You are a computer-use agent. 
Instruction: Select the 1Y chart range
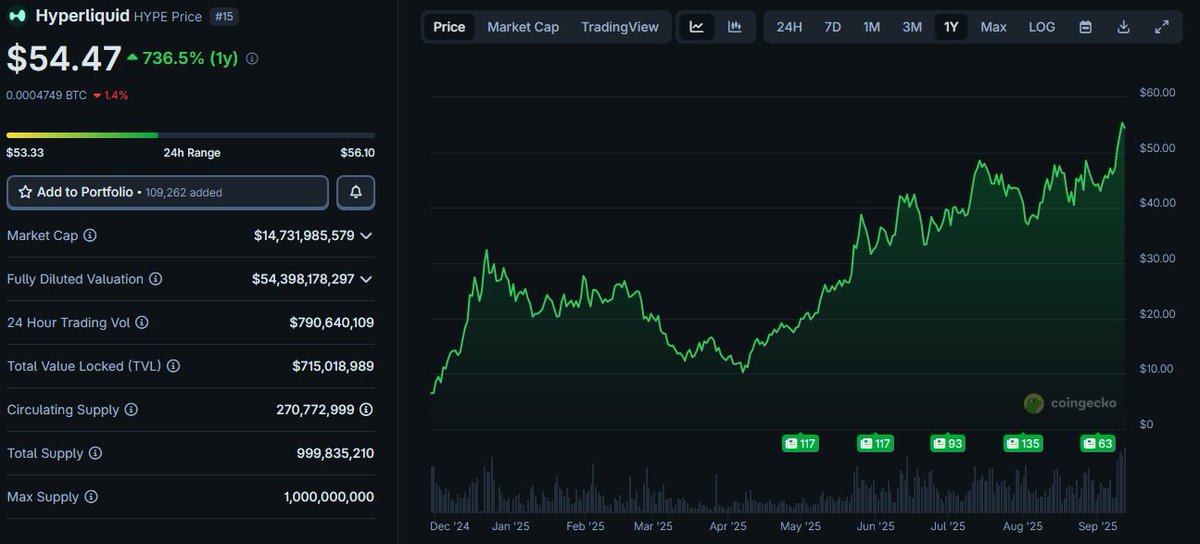click(x=951, y=27)
